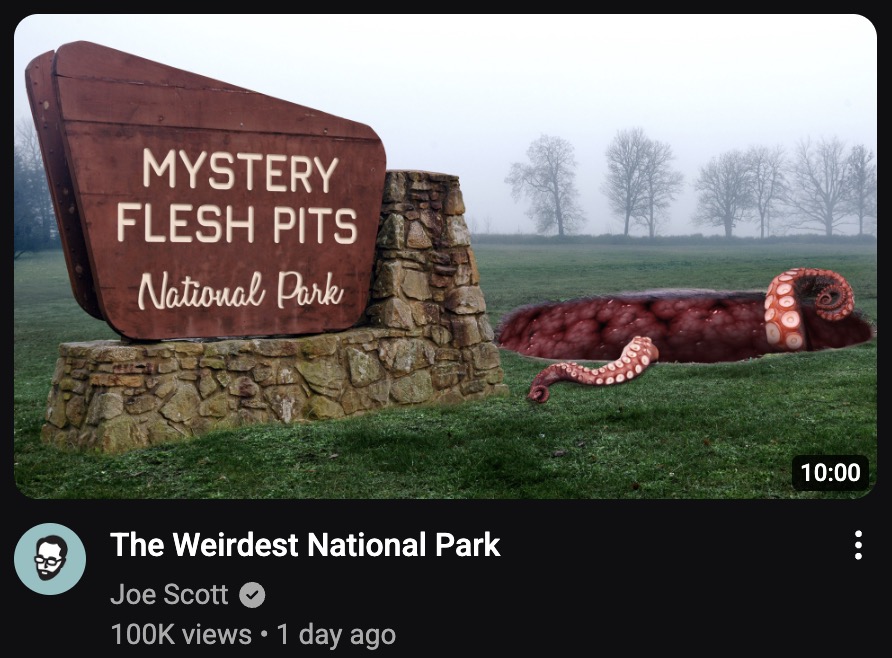Click the FLESH PITS text on the sign
The width and height of the screenshot is (892, 658).
[237, 224]
